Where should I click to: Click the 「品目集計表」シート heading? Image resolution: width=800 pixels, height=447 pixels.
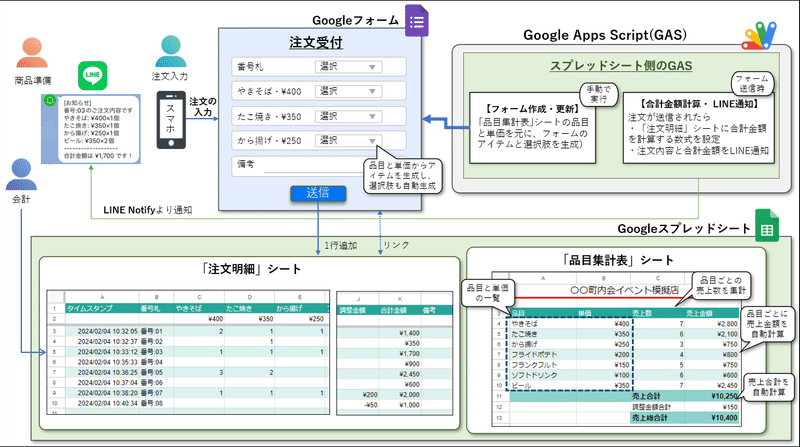click(x=616, y=260)
